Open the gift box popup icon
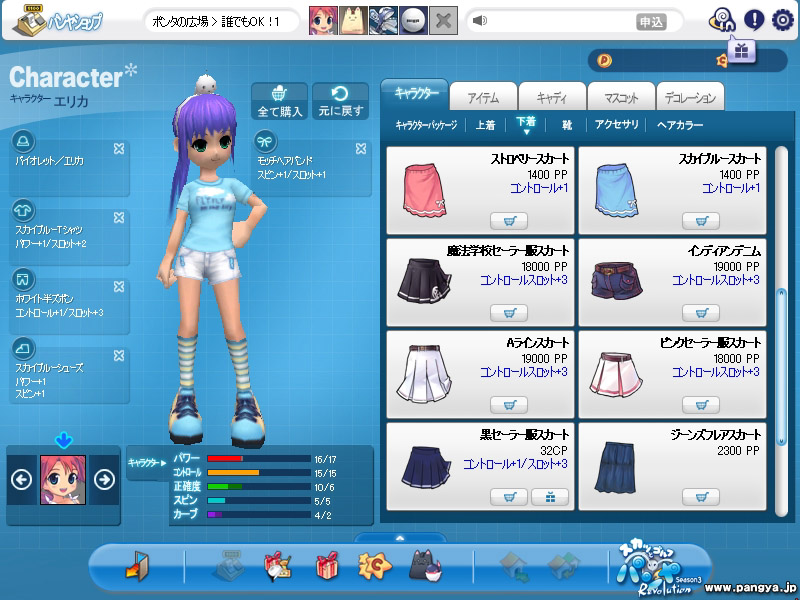The height and width of the screenshot is (600, 800). click(x=741, y=51)
